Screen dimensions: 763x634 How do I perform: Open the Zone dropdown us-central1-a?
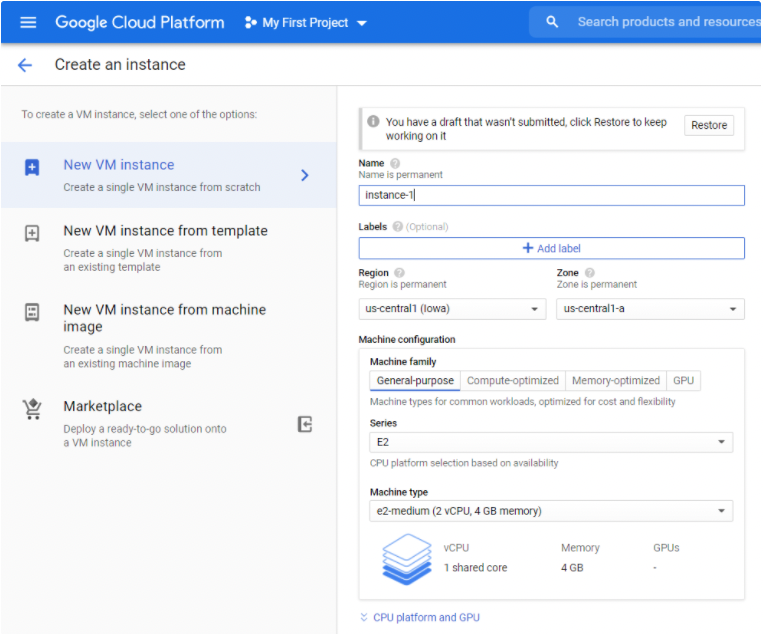(649, 309)
